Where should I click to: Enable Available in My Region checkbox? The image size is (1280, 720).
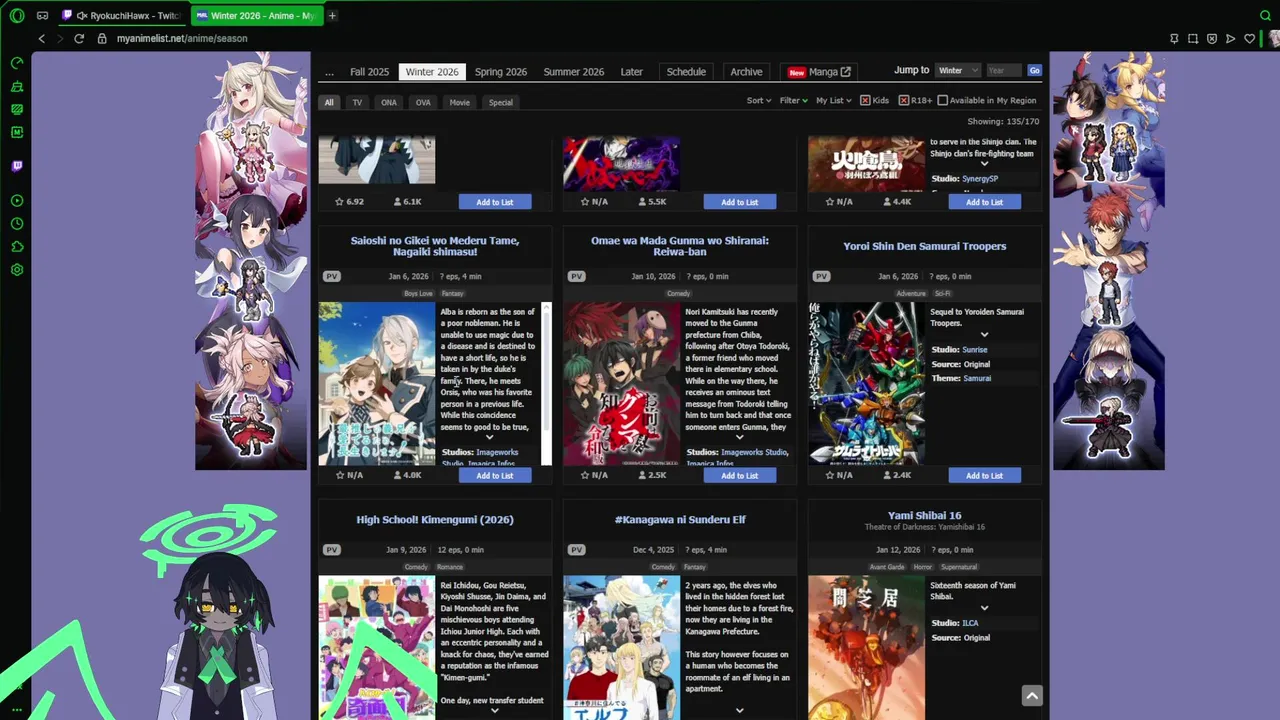pos(942,100)
